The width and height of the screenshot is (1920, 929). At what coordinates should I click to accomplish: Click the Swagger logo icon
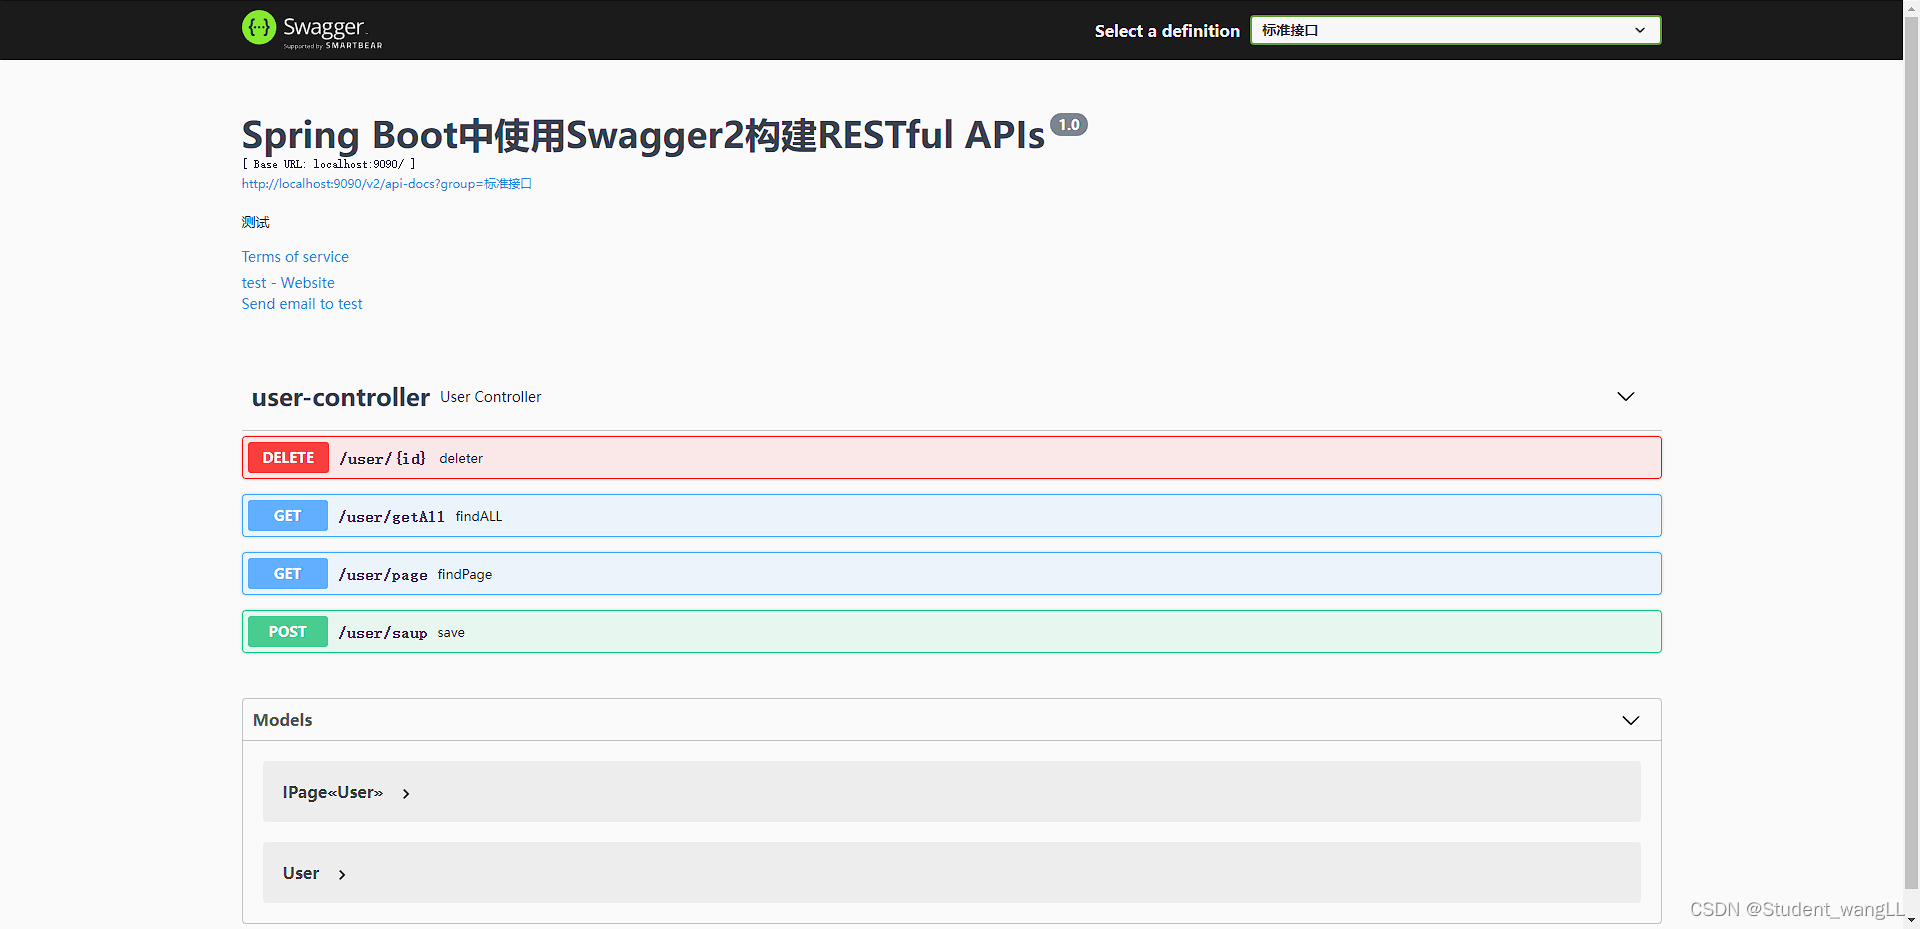[x=258, y=28]
